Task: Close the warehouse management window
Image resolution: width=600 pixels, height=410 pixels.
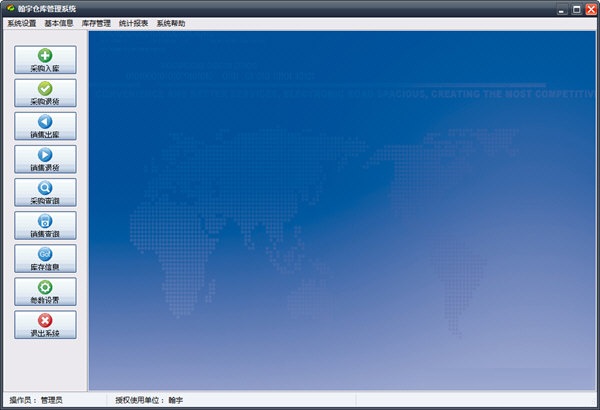Action: point(589,8)
